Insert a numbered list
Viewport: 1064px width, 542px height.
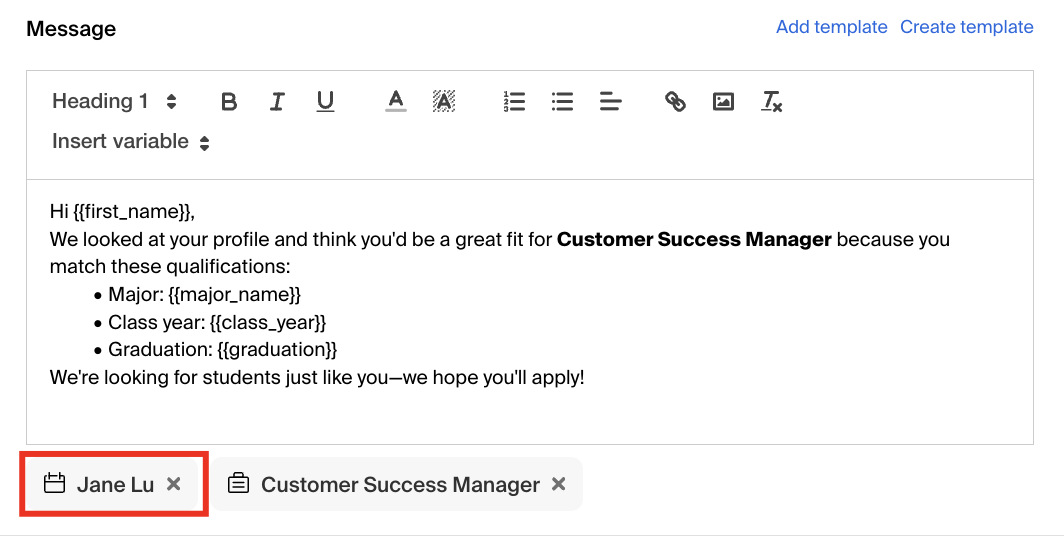(x=514, y=102)
